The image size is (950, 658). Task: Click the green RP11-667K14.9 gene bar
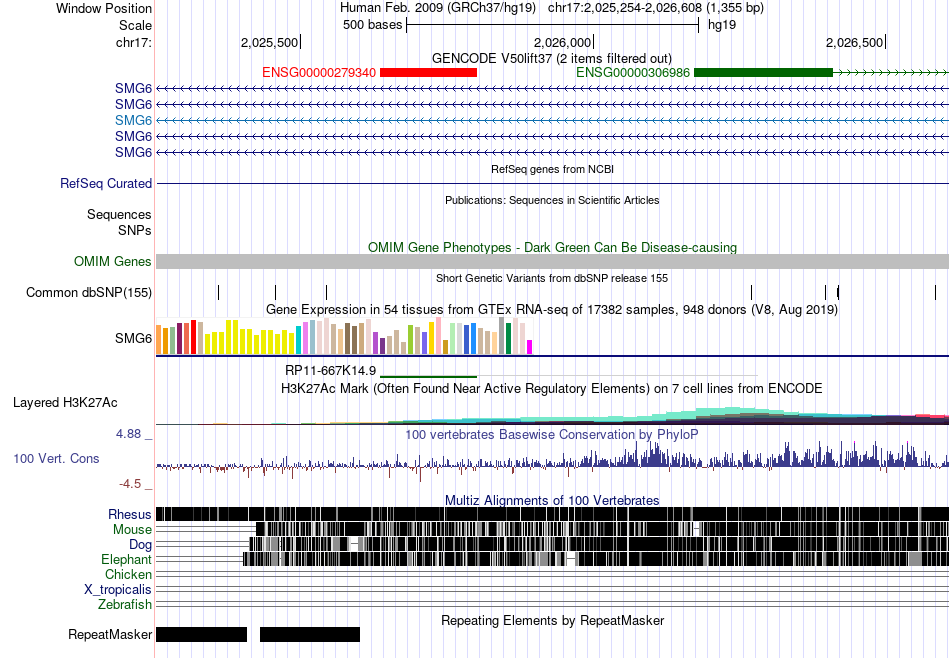pos(428,376)
